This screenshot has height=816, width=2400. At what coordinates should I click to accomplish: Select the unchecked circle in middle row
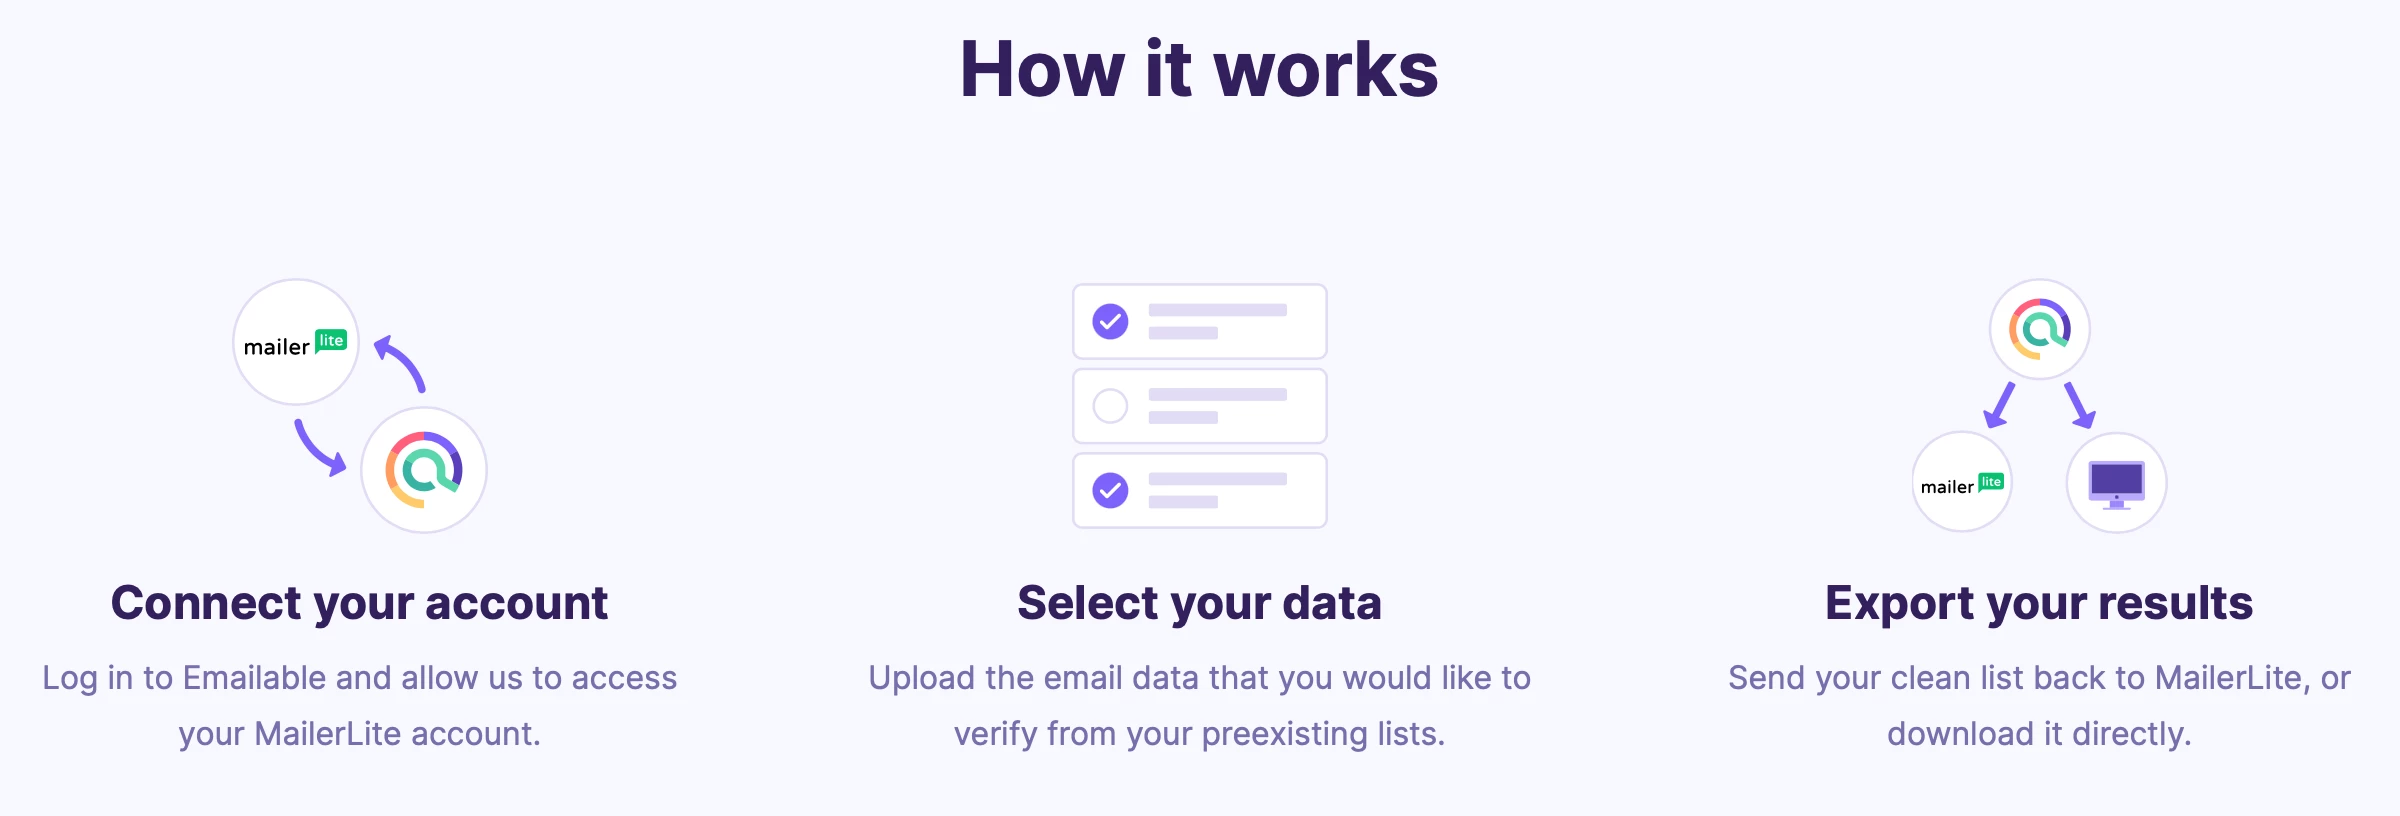(x=1110, y=406)
